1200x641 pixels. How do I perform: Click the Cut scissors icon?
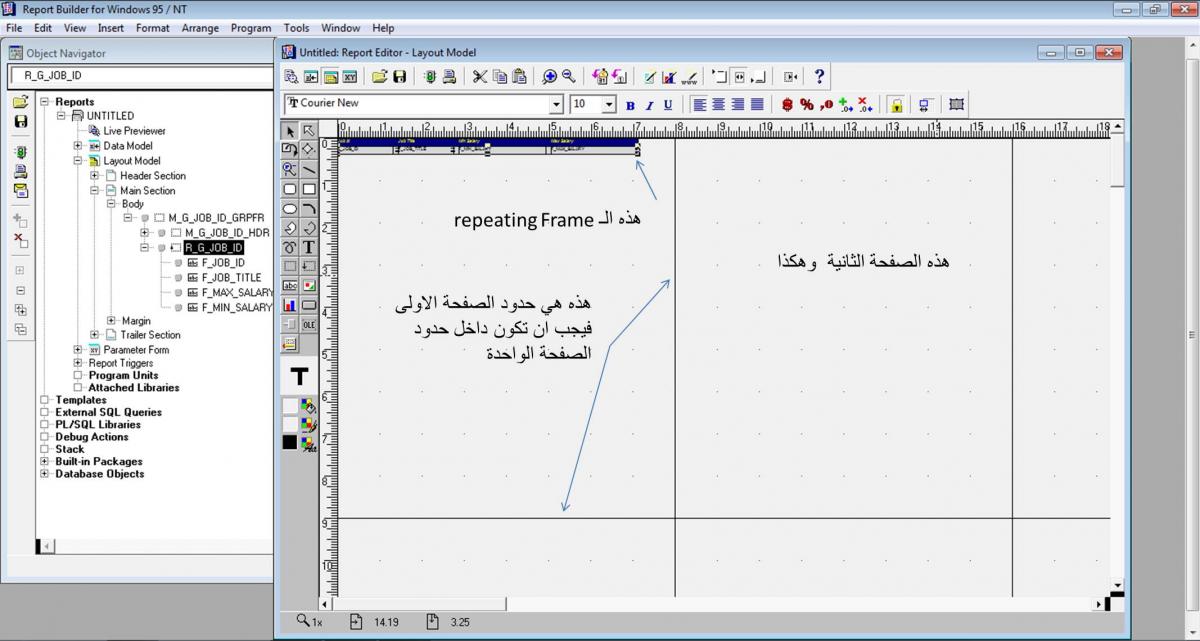click(480, 77)
